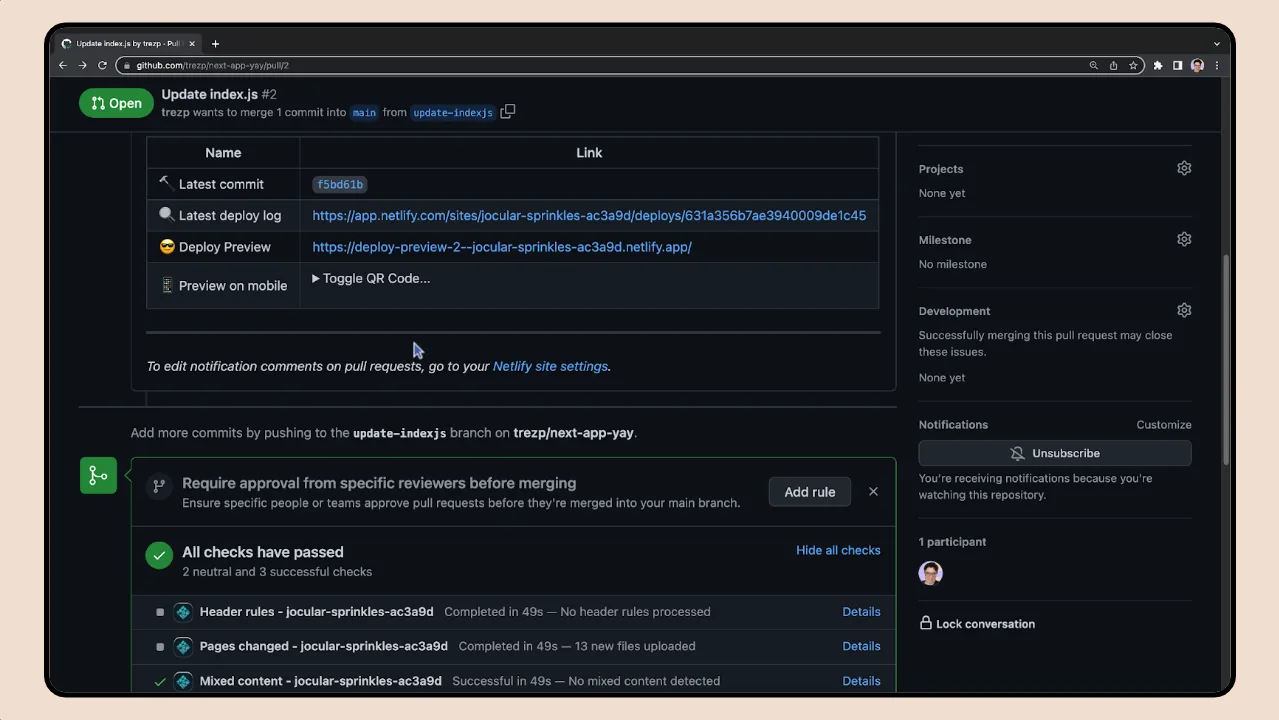Open a new browser tab
This screenshot has height=720, width=1279.
[215, 44]
